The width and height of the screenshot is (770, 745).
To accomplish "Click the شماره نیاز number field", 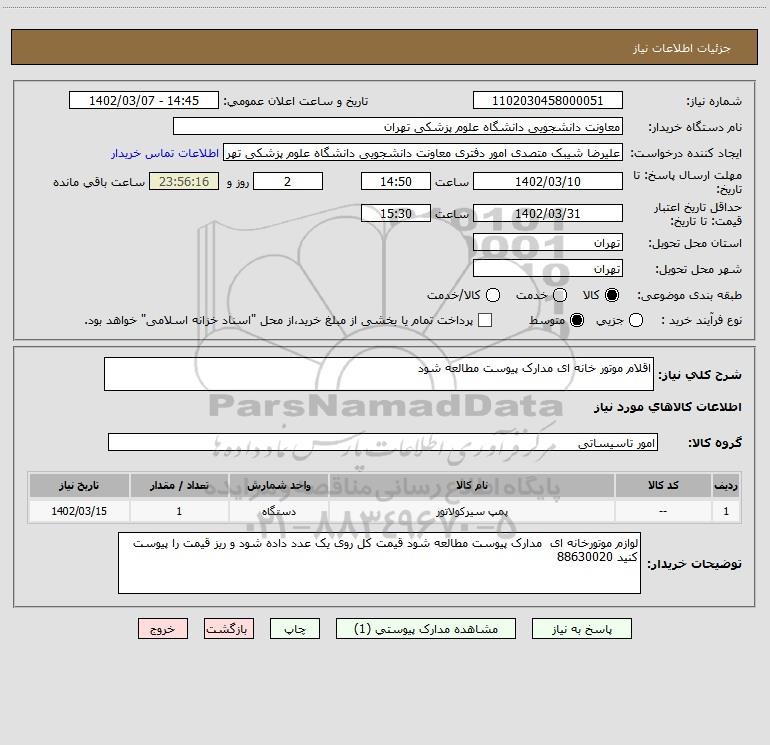I will (548, 101).
